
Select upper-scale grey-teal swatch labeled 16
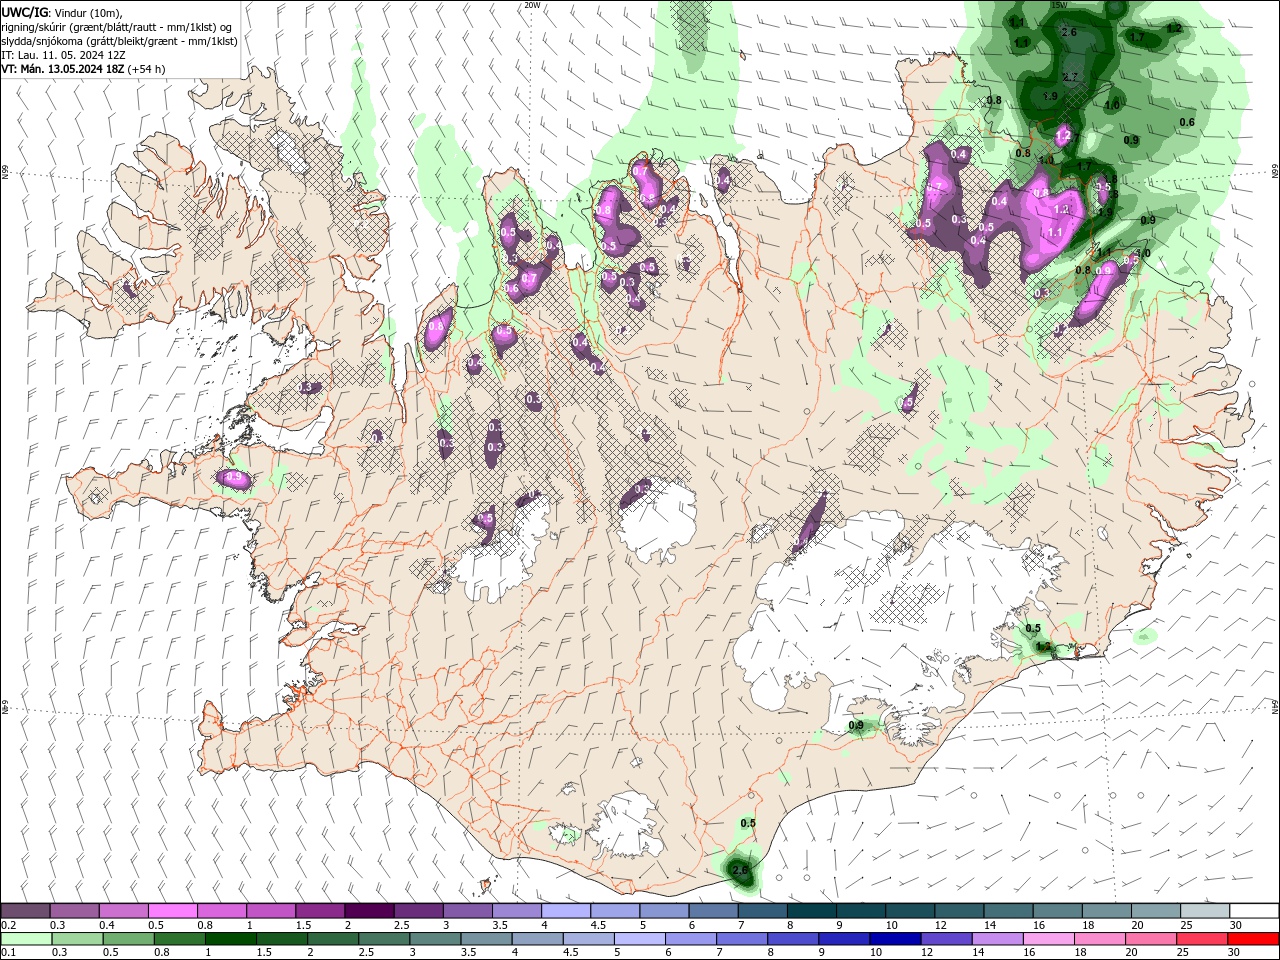point(1058,911)
